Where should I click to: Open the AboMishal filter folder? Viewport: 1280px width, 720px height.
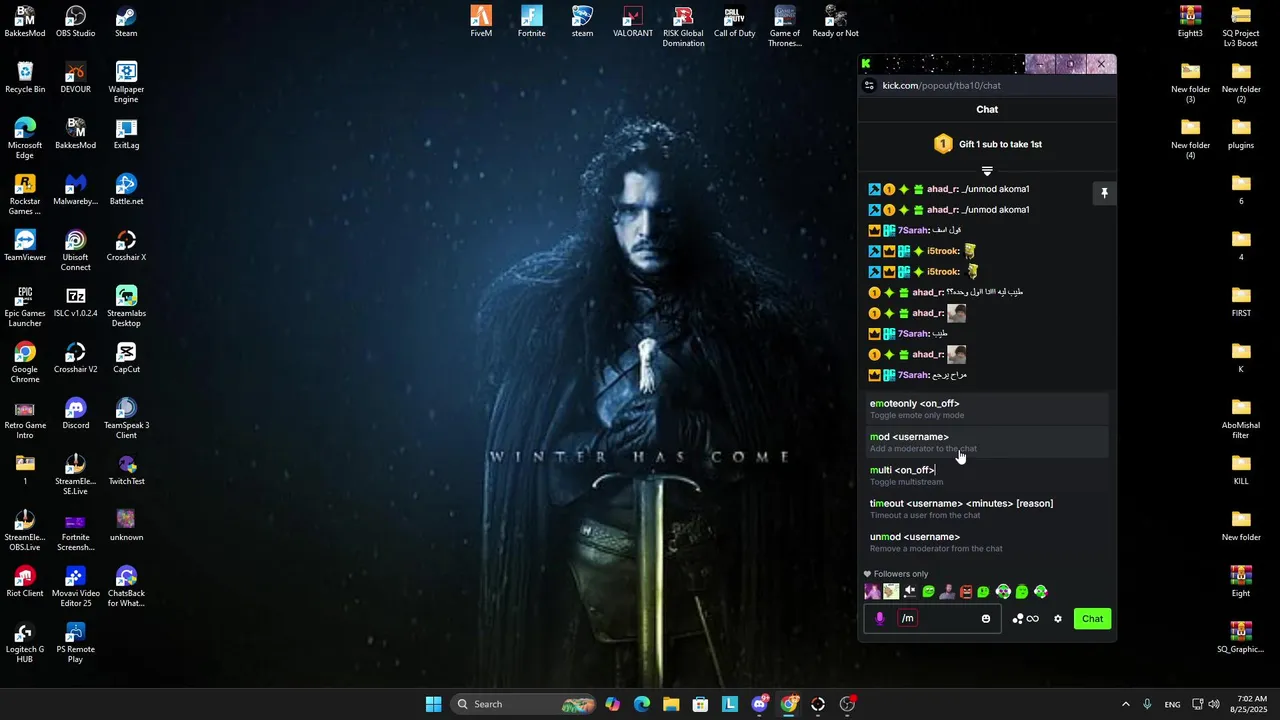[1241, 419]
